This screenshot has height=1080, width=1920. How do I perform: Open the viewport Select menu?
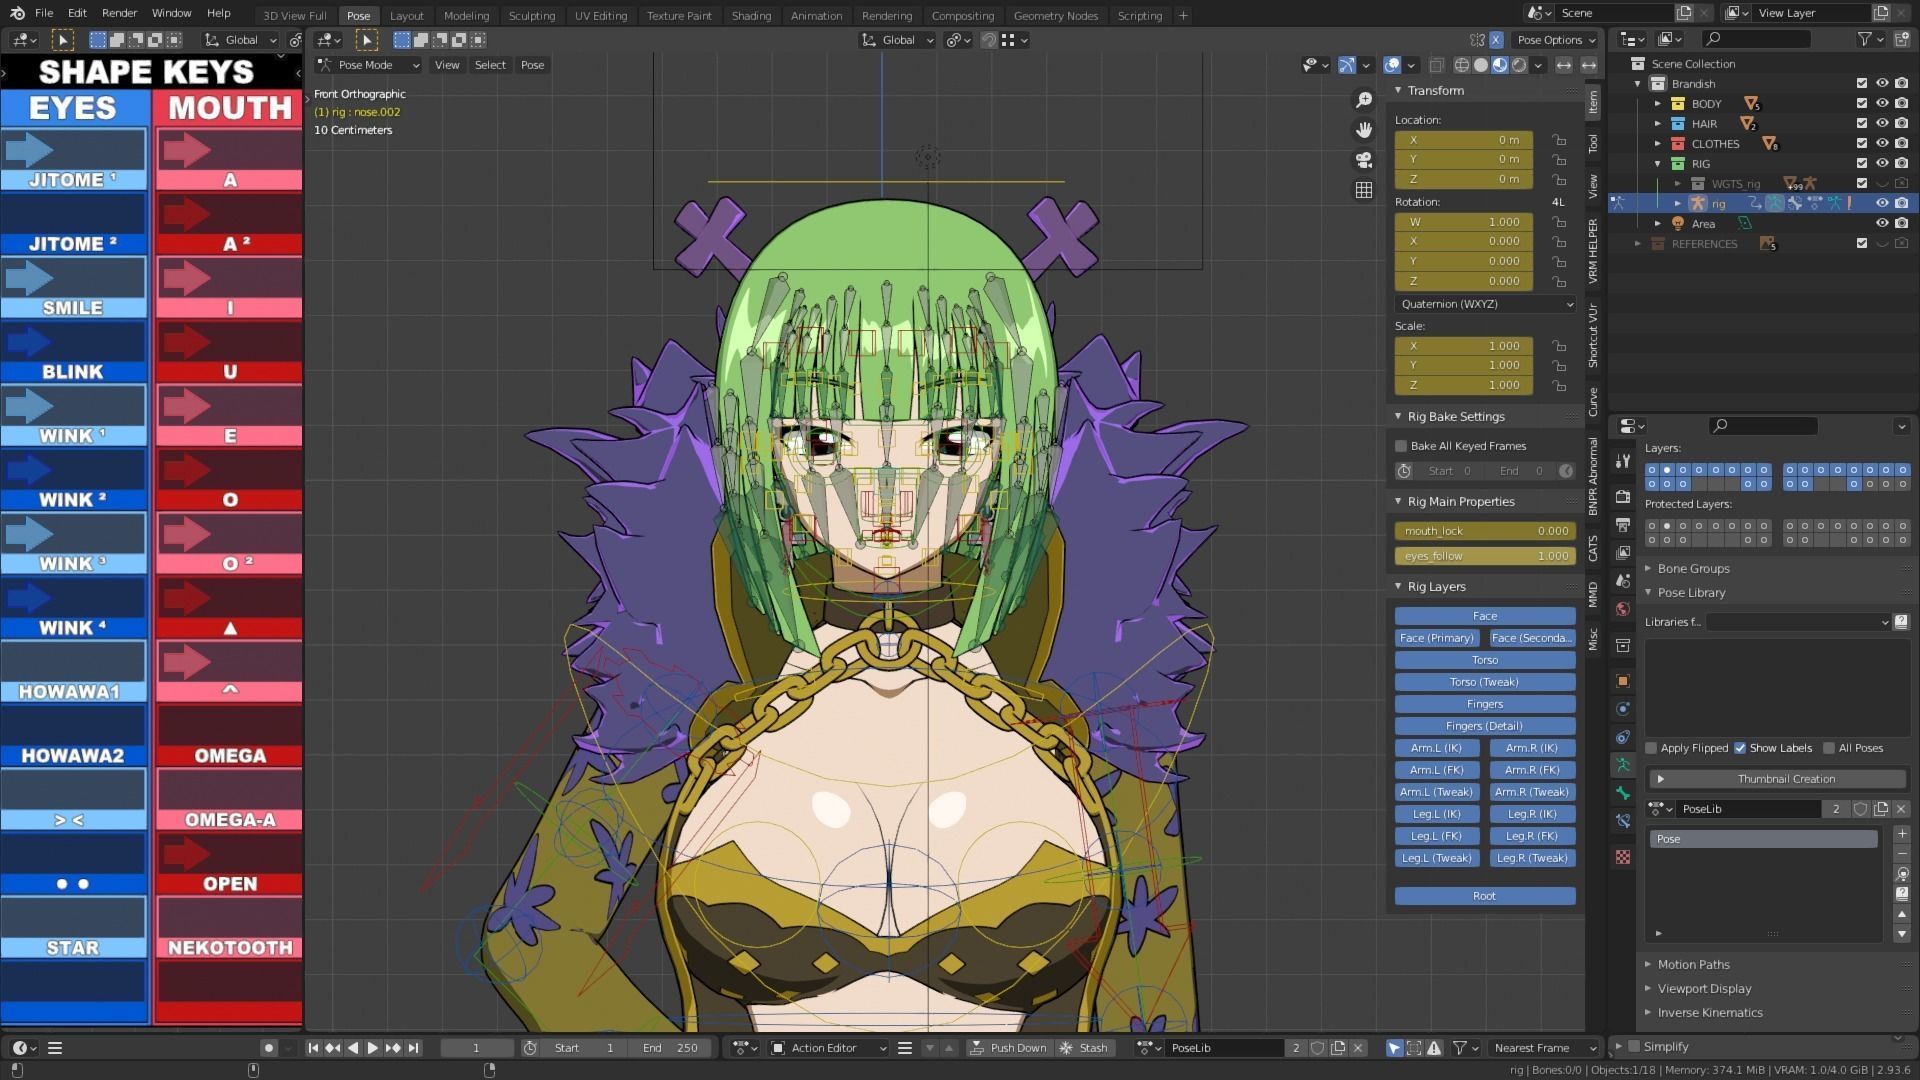click(x=490, y=65)
